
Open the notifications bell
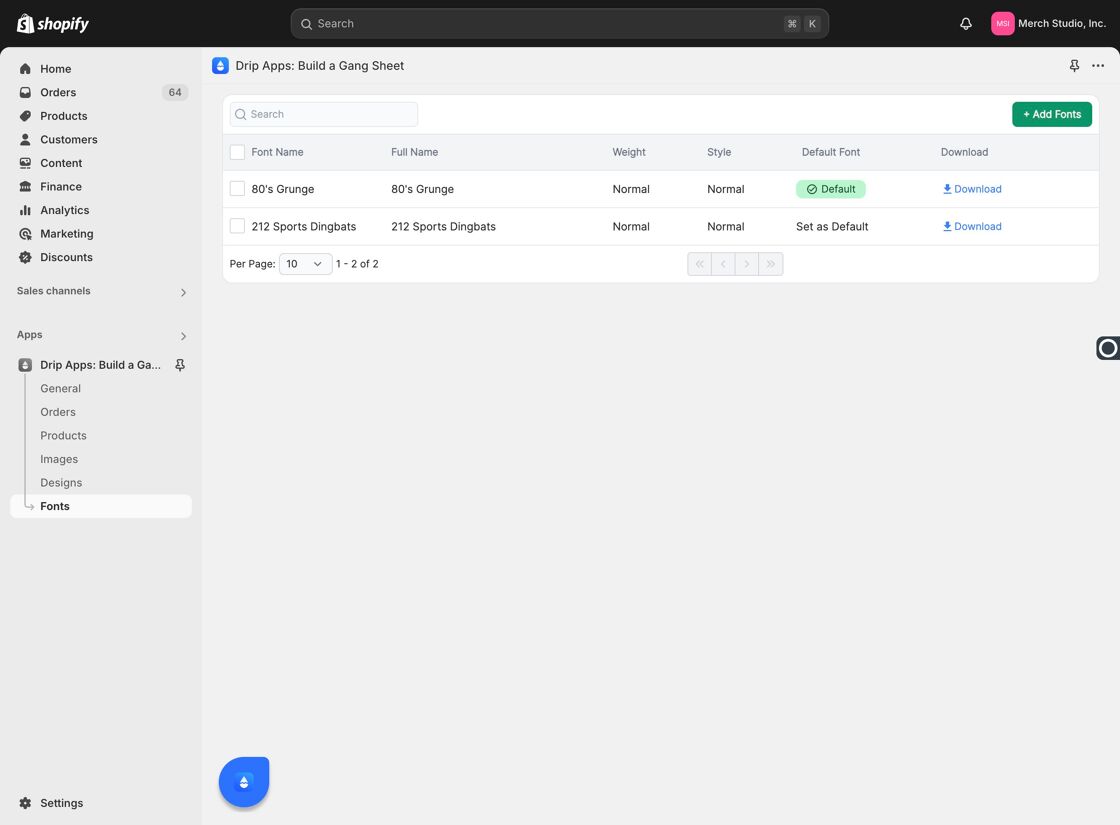966,24
